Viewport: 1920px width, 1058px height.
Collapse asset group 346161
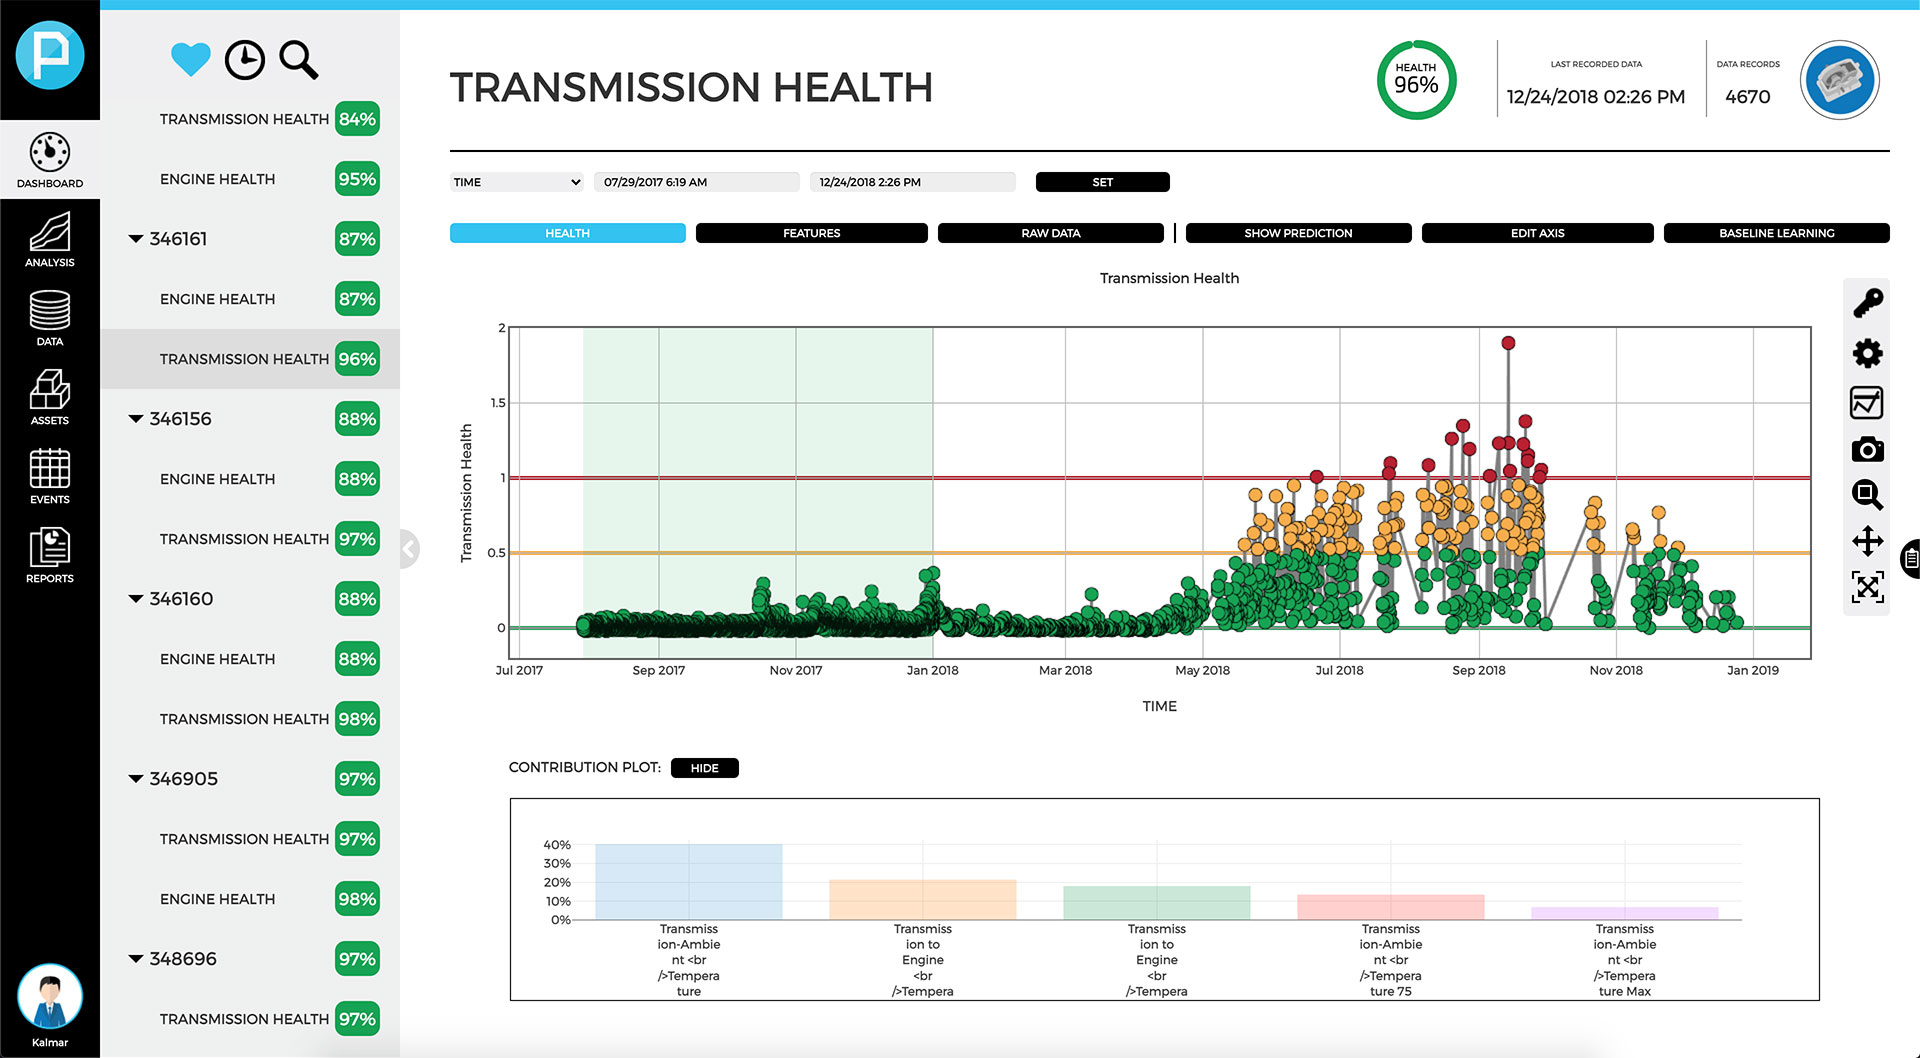136,239
